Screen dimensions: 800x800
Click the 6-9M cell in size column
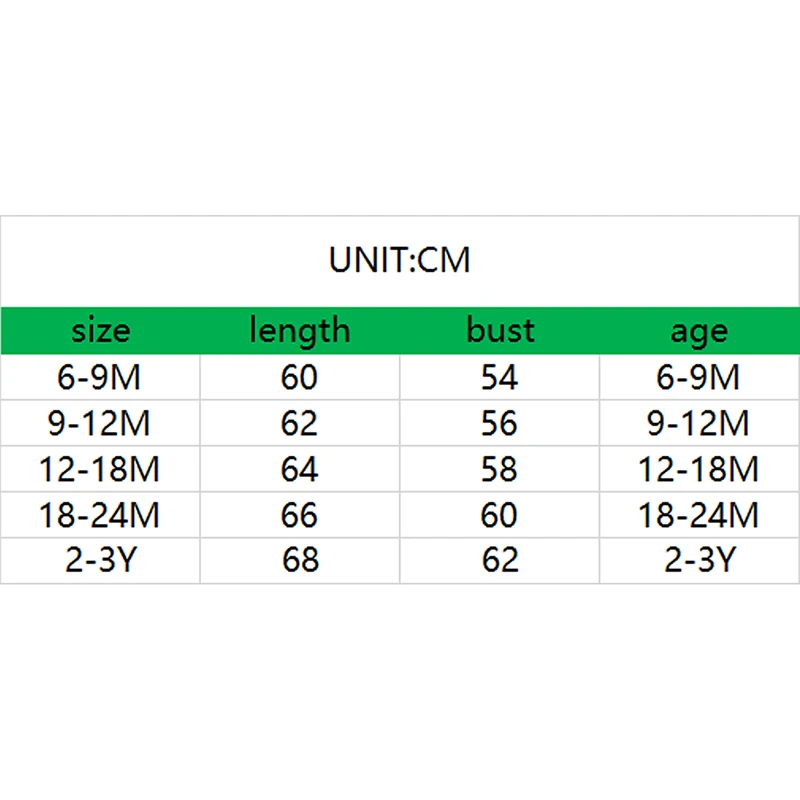(100, 378)
